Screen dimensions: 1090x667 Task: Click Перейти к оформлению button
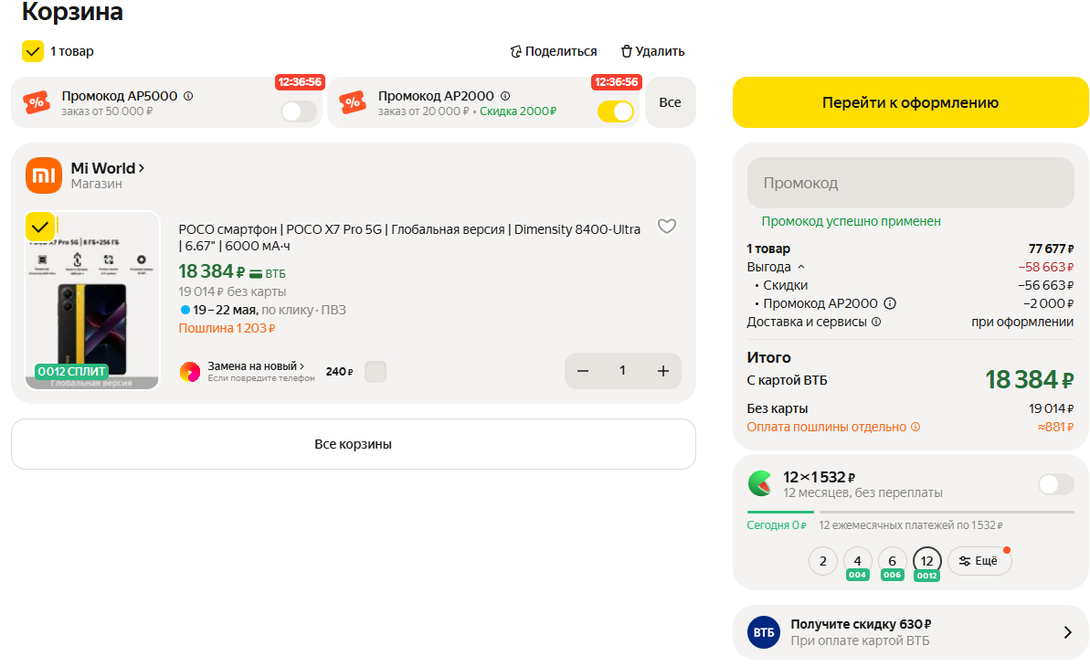[911, 102]
